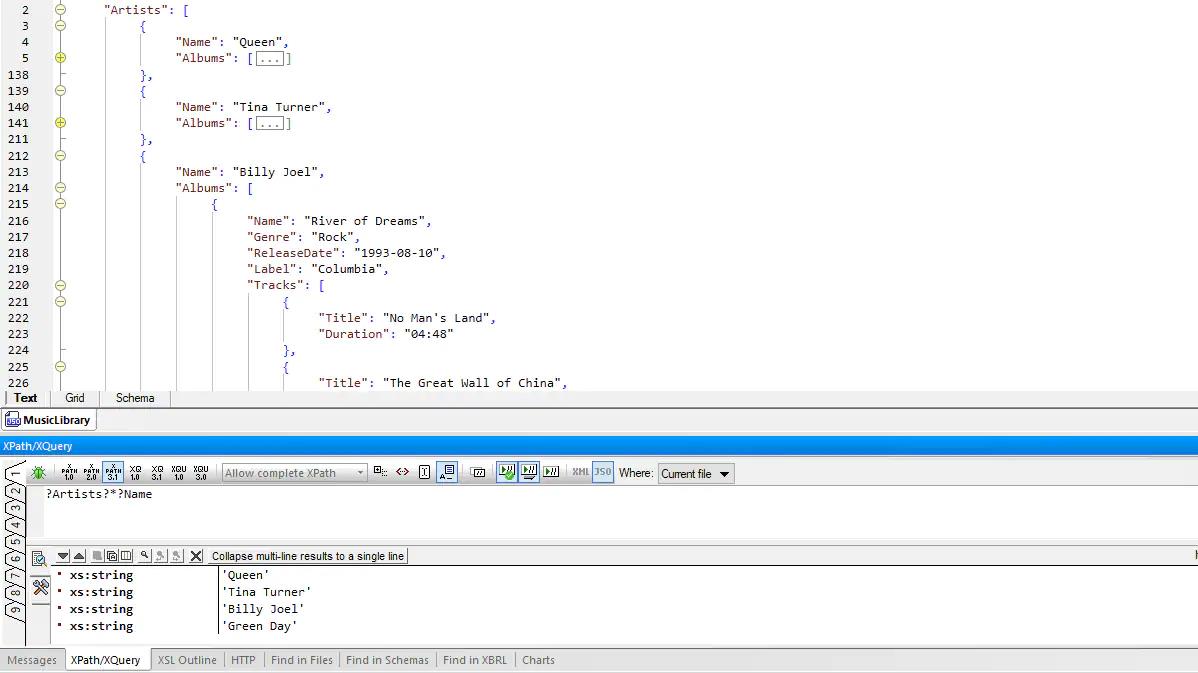Viewport: 1198px width, 673px height.
Task: Click the find next icon in results
Action: coord(176,556)
